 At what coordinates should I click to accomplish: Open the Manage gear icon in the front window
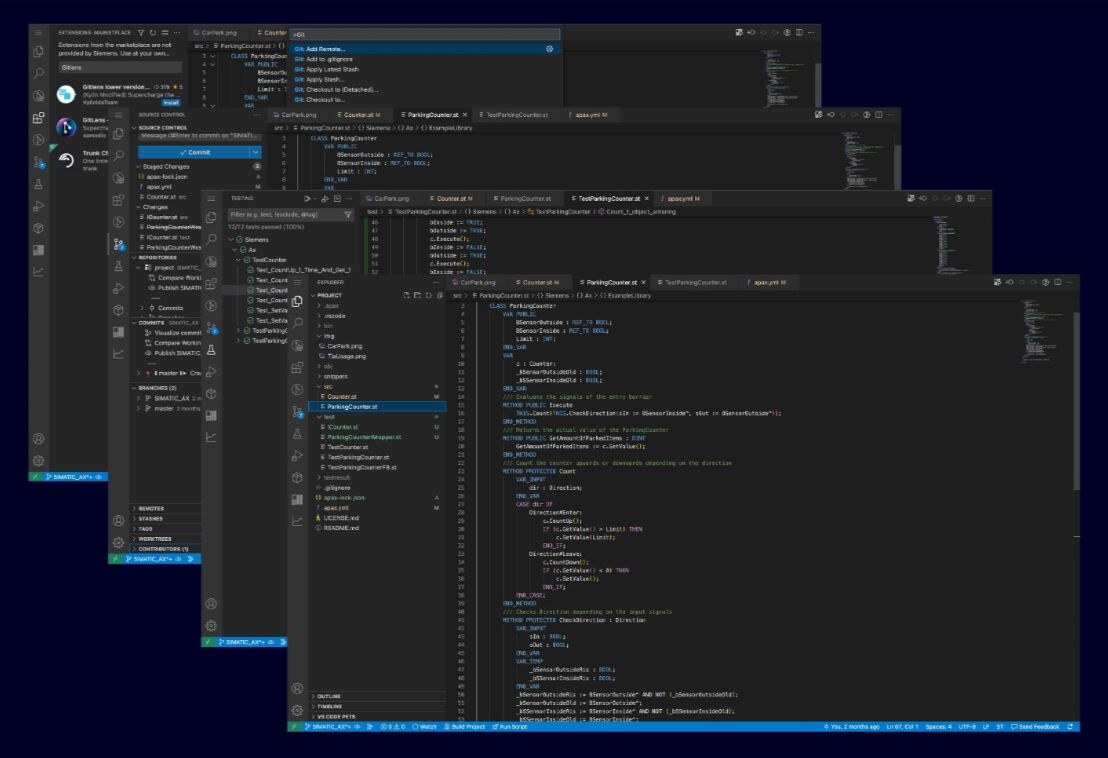(296, 709)
